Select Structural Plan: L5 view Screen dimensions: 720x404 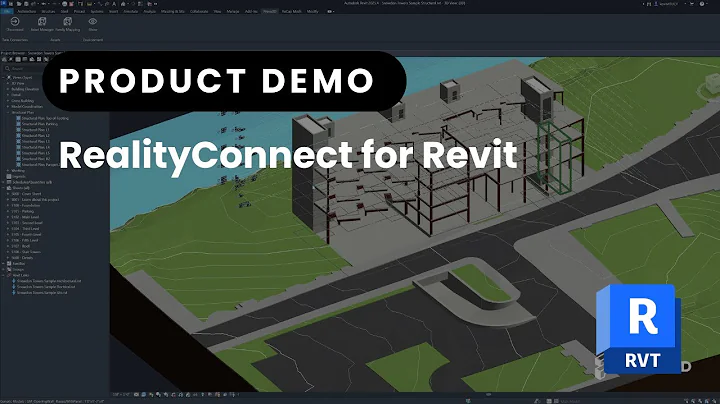tap(35, 153)
